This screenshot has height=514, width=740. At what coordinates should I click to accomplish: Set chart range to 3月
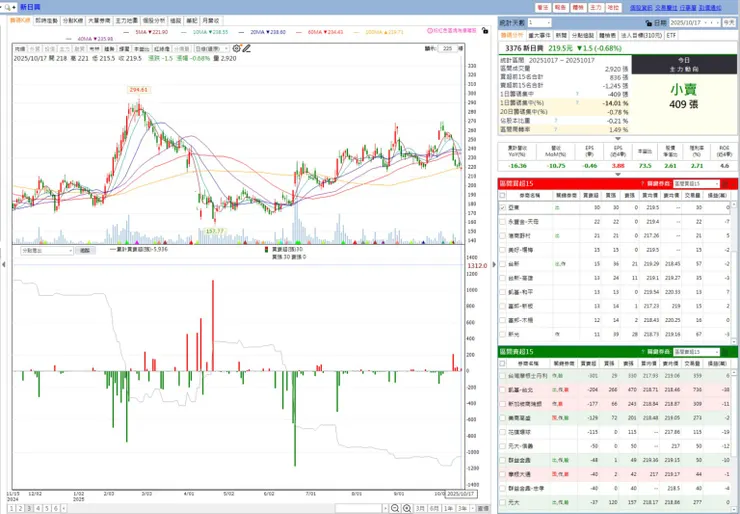tap(420, 508)
